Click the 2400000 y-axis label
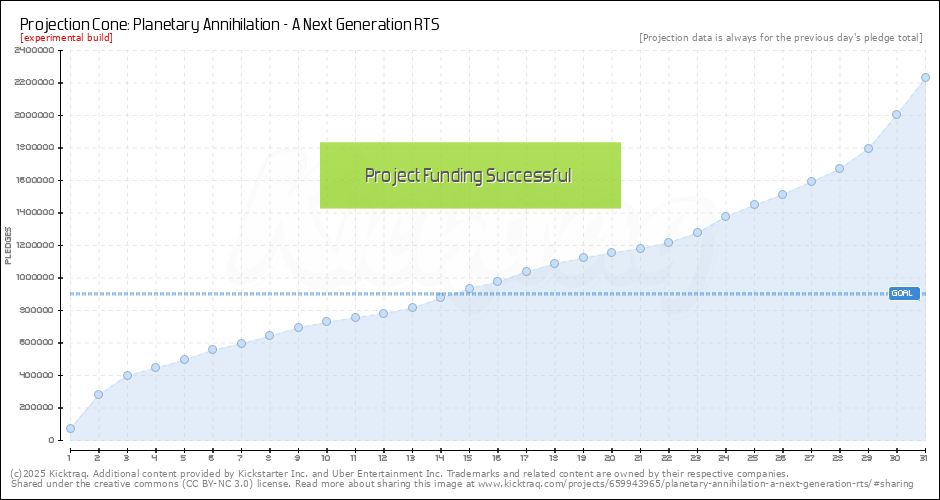Screen dimensions: 940x500 [34, 50]
